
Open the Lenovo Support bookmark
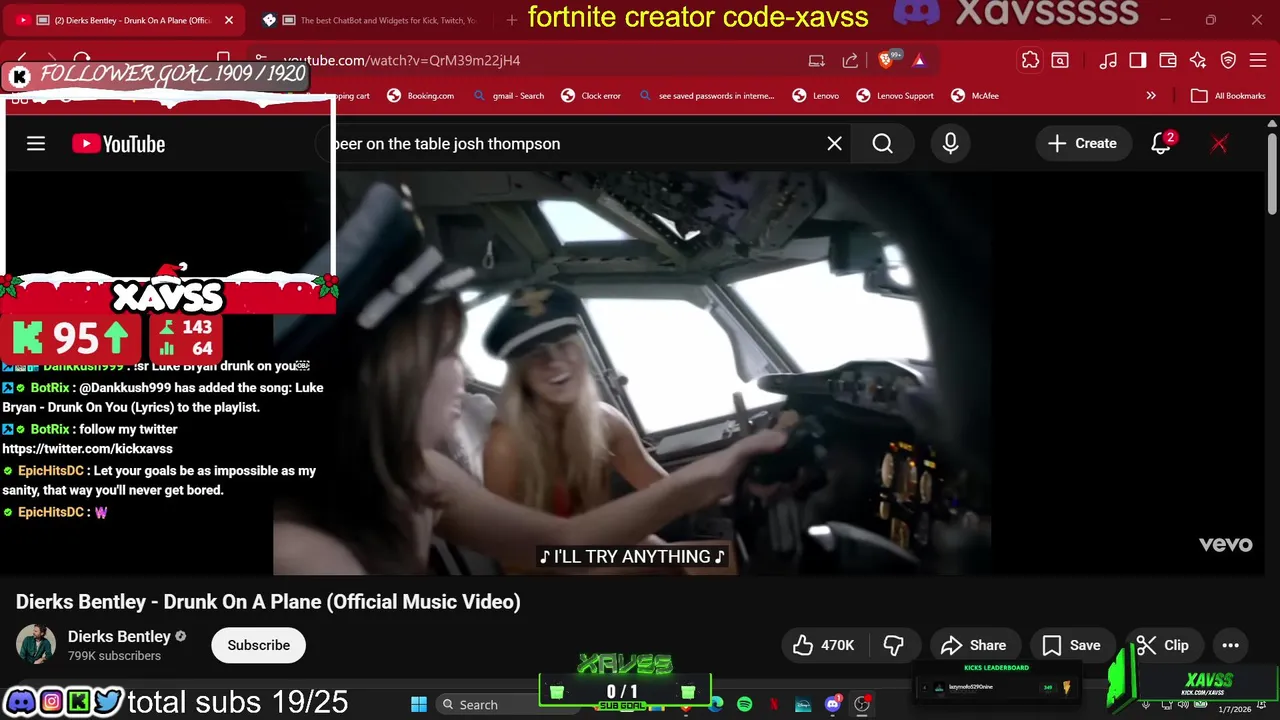pos(895,96)
